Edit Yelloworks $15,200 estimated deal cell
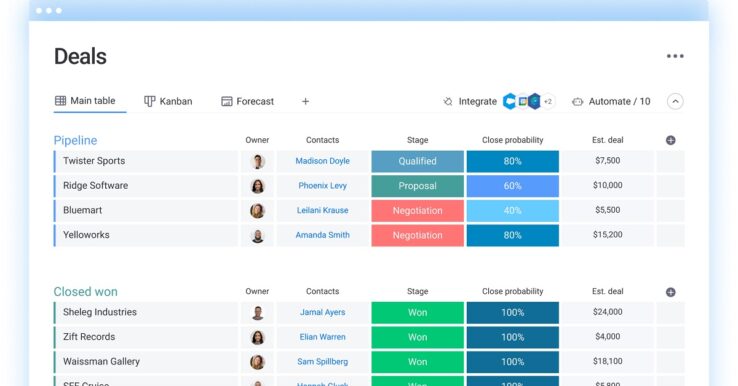Screen dimensions: 738x386 [608, 235]
